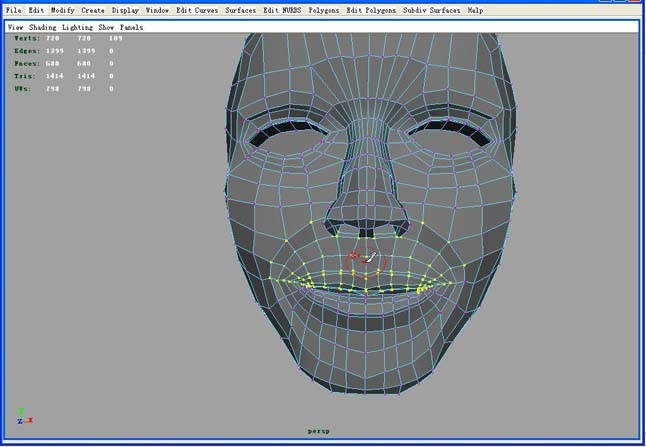This screenshot has width=646, height=447.
Task: Open the Surfaces menu
Action: [x=240, y=10]
